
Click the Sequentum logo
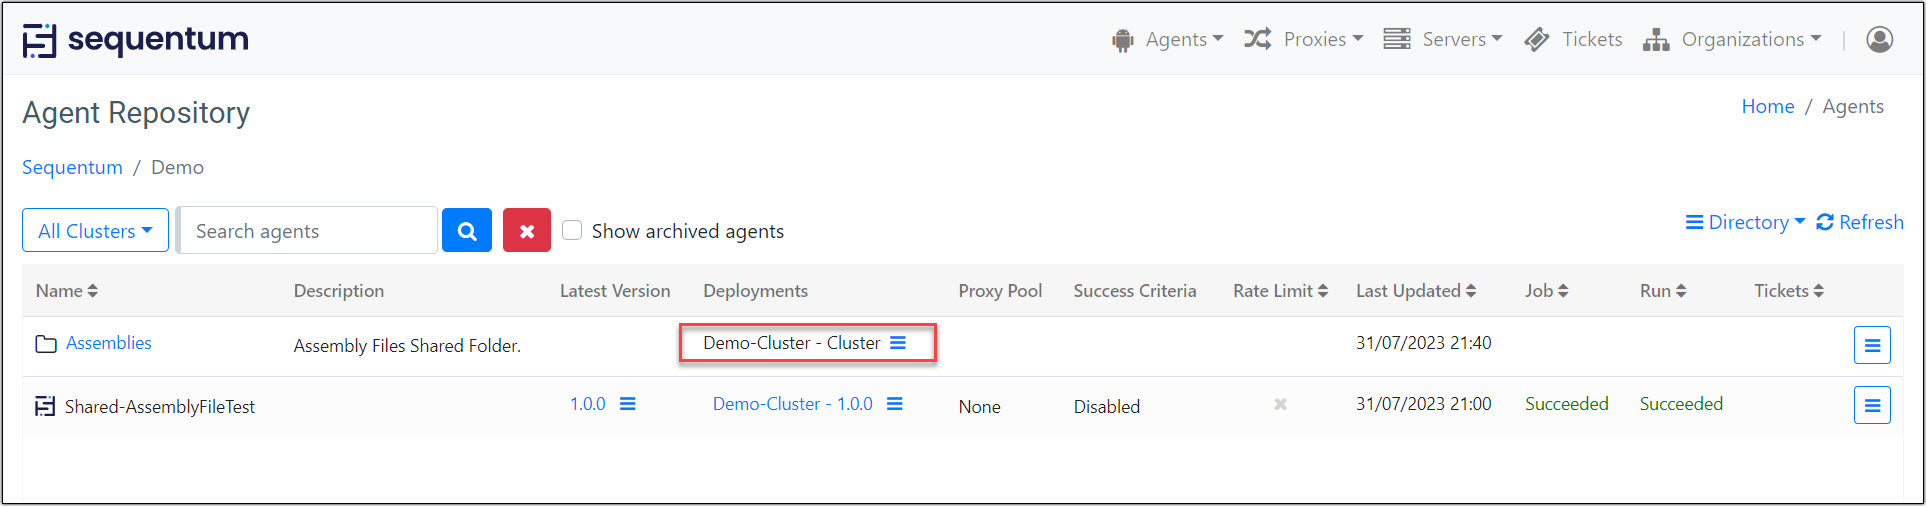tap(136, 40)
